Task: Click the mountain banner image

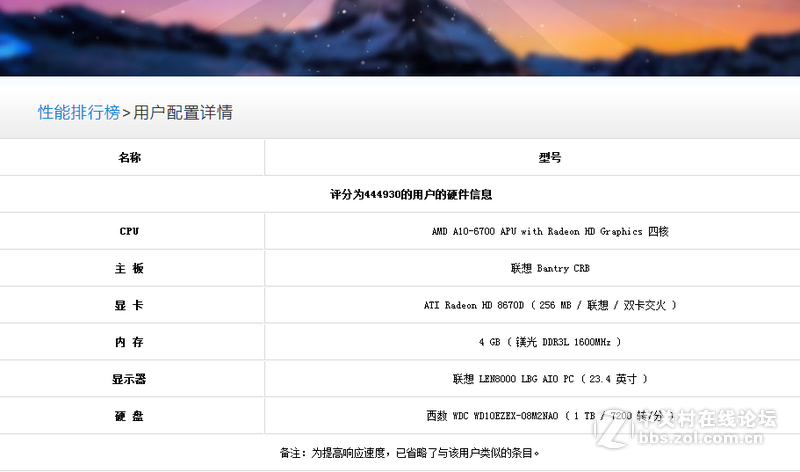Action: coord(400,38)
